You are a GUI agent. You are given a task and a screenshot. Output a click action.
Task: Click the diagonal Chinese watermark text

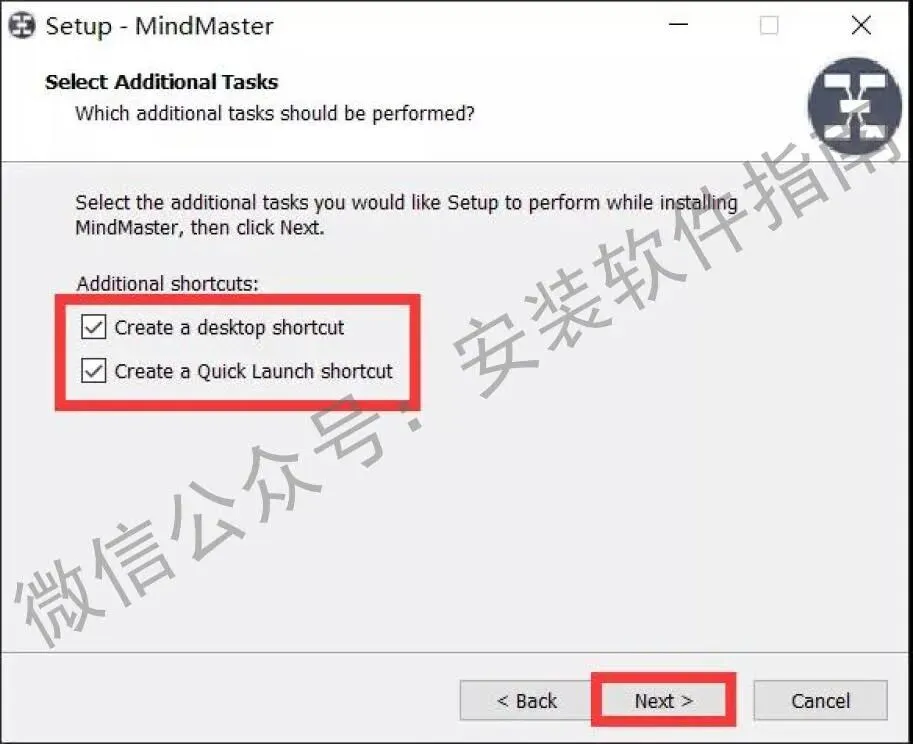click(x=460, y=396)
